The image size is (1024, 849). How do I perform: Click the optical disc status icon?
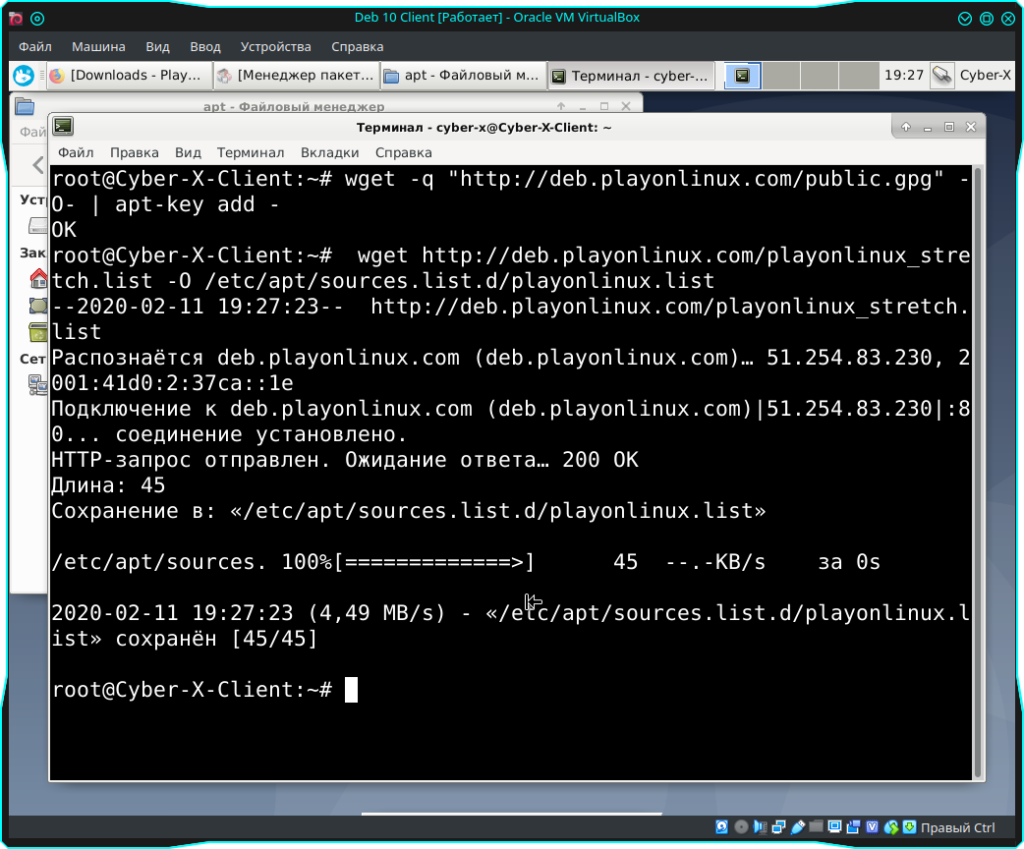[x=741, y=827]
